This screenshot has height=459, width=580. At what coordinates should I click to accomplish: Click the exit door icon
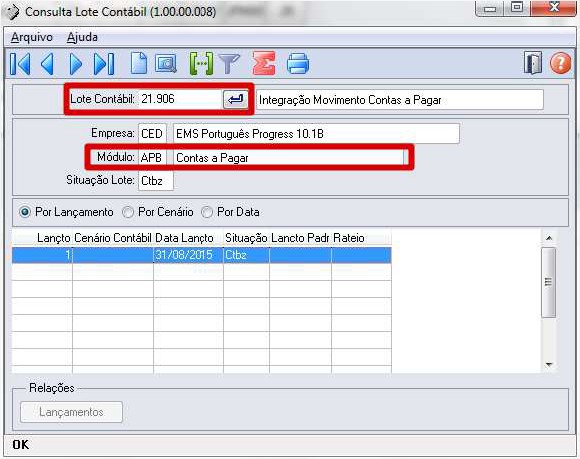pyautogui.click(x=533, y=63)
